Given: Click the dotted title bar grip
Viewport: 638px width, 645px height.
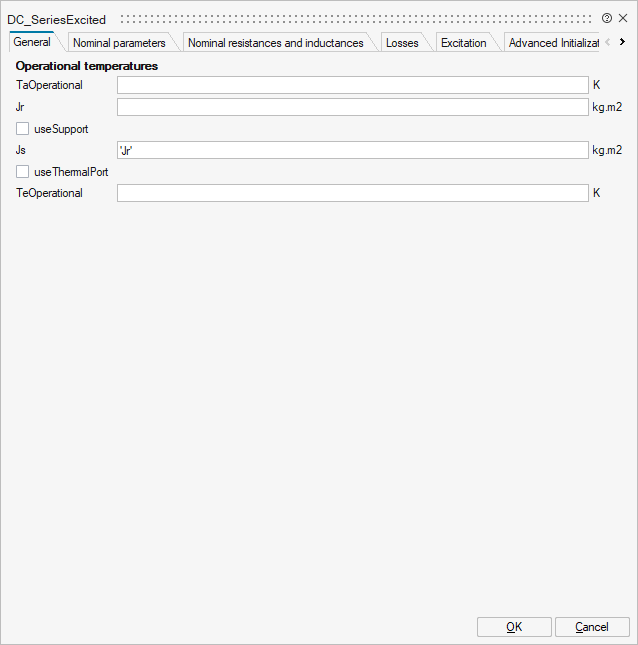Looking at the screenshot, I should [x=355, y=19].
